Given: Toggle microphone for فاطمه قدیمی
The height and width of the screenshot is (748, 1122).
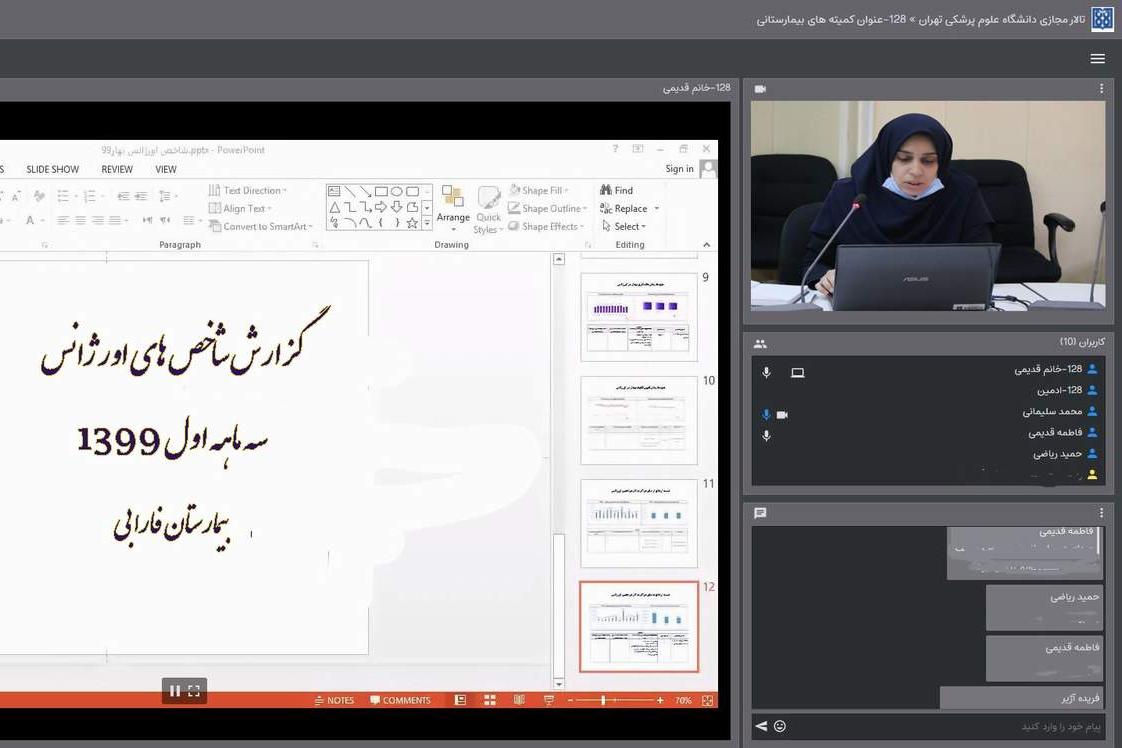Looking at the screenshot, I should pyautogui.click(x=767, y=435).
